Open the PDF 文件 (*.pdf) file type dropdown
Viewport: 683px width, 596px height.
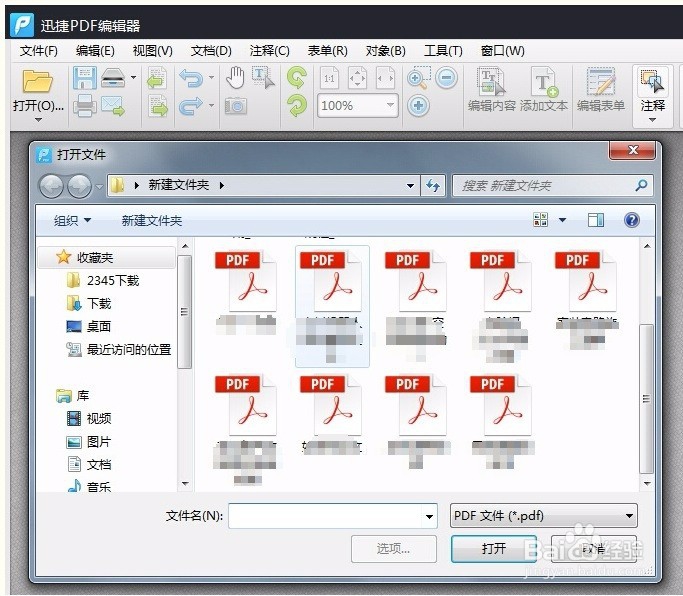(544, 516)
